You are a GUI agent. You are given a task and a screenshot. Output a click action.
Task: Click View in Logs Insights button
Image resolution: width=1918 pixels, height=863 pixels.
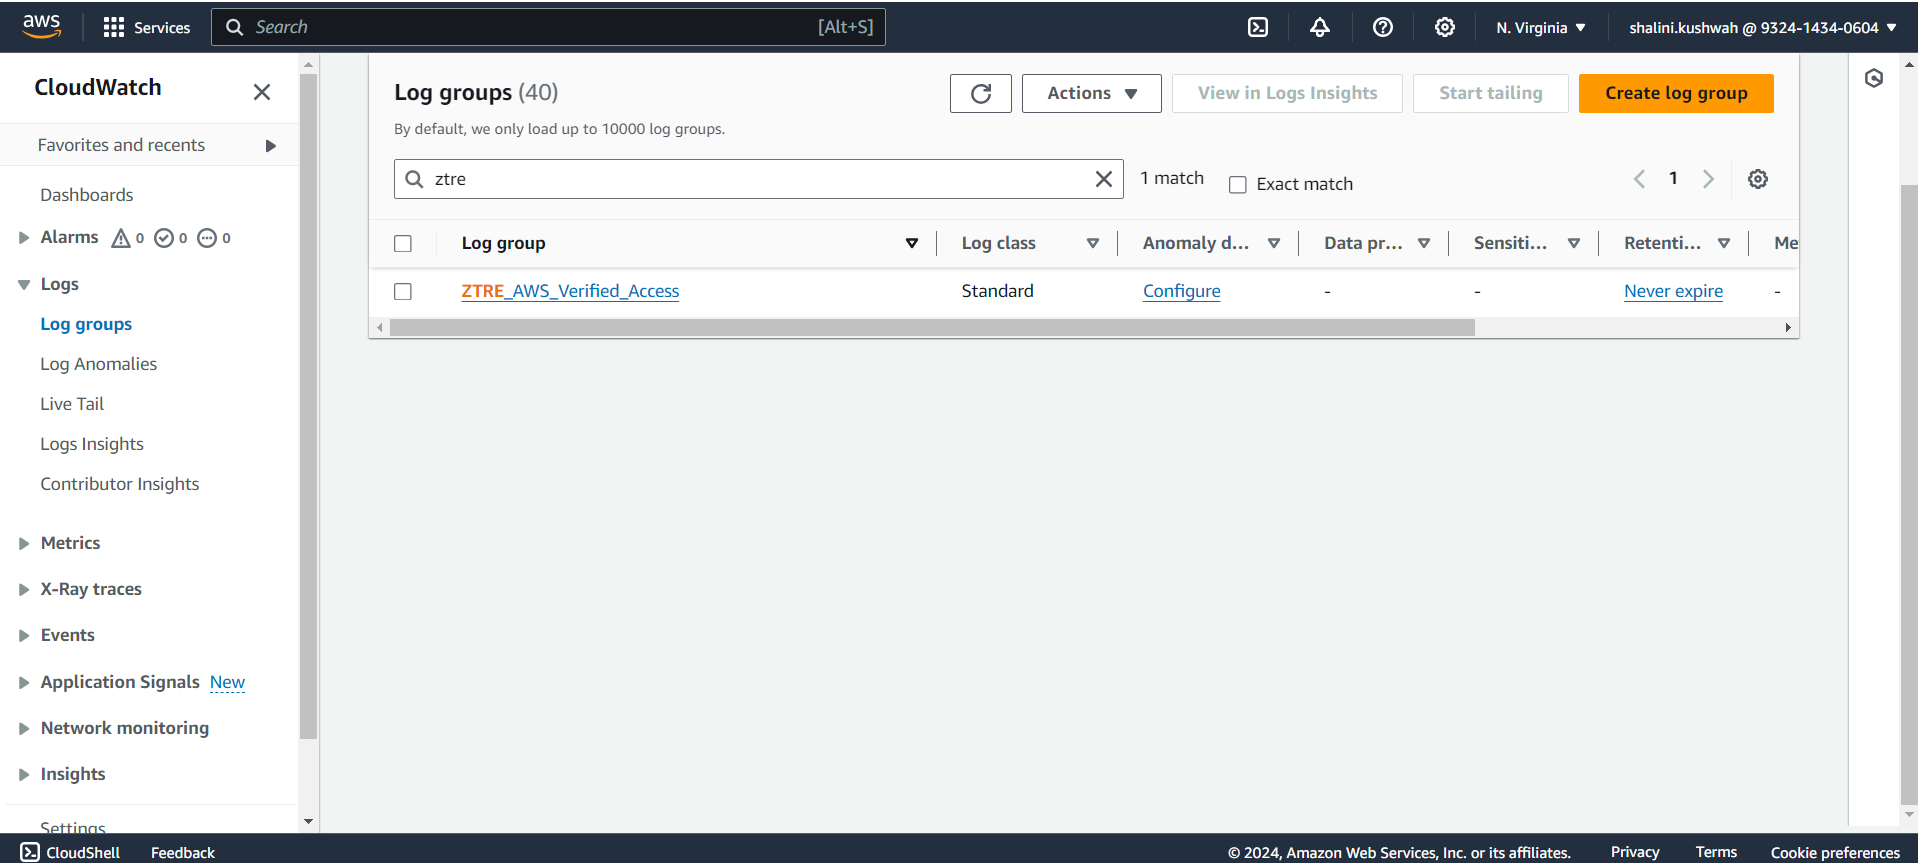pos(1287,93)
